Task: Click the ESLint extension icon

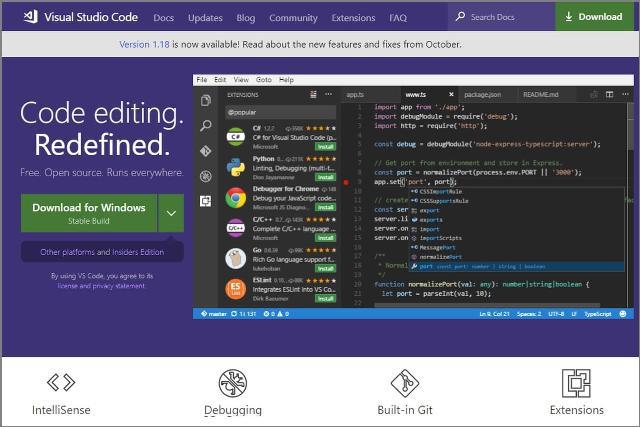Action: tap(236, 289)
